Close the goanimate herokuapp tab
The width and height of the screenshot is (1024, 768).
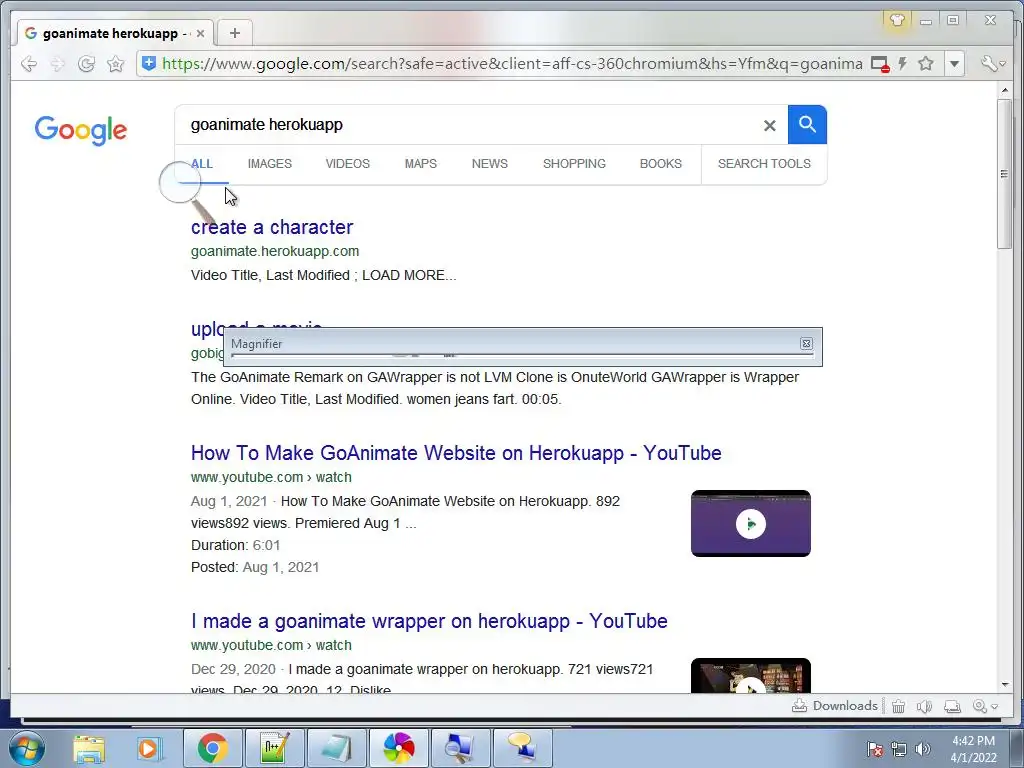click(200, 33)
